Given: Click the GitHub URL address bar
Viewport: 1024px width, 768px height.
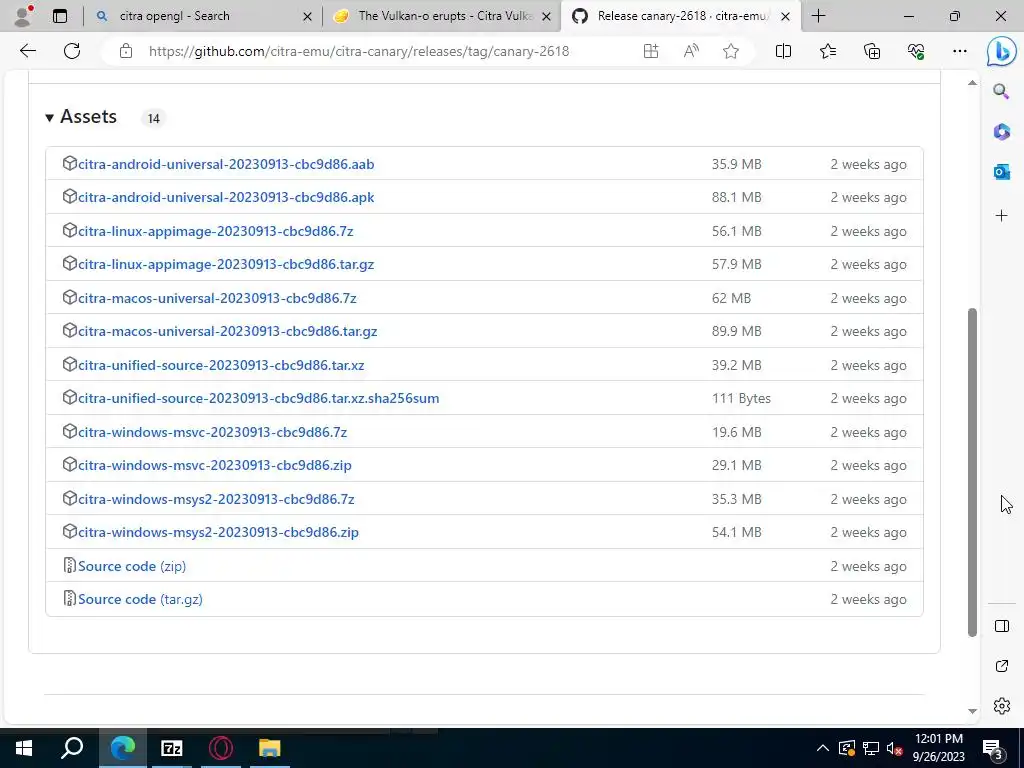Looking at the screenshot, I should 359,51.
